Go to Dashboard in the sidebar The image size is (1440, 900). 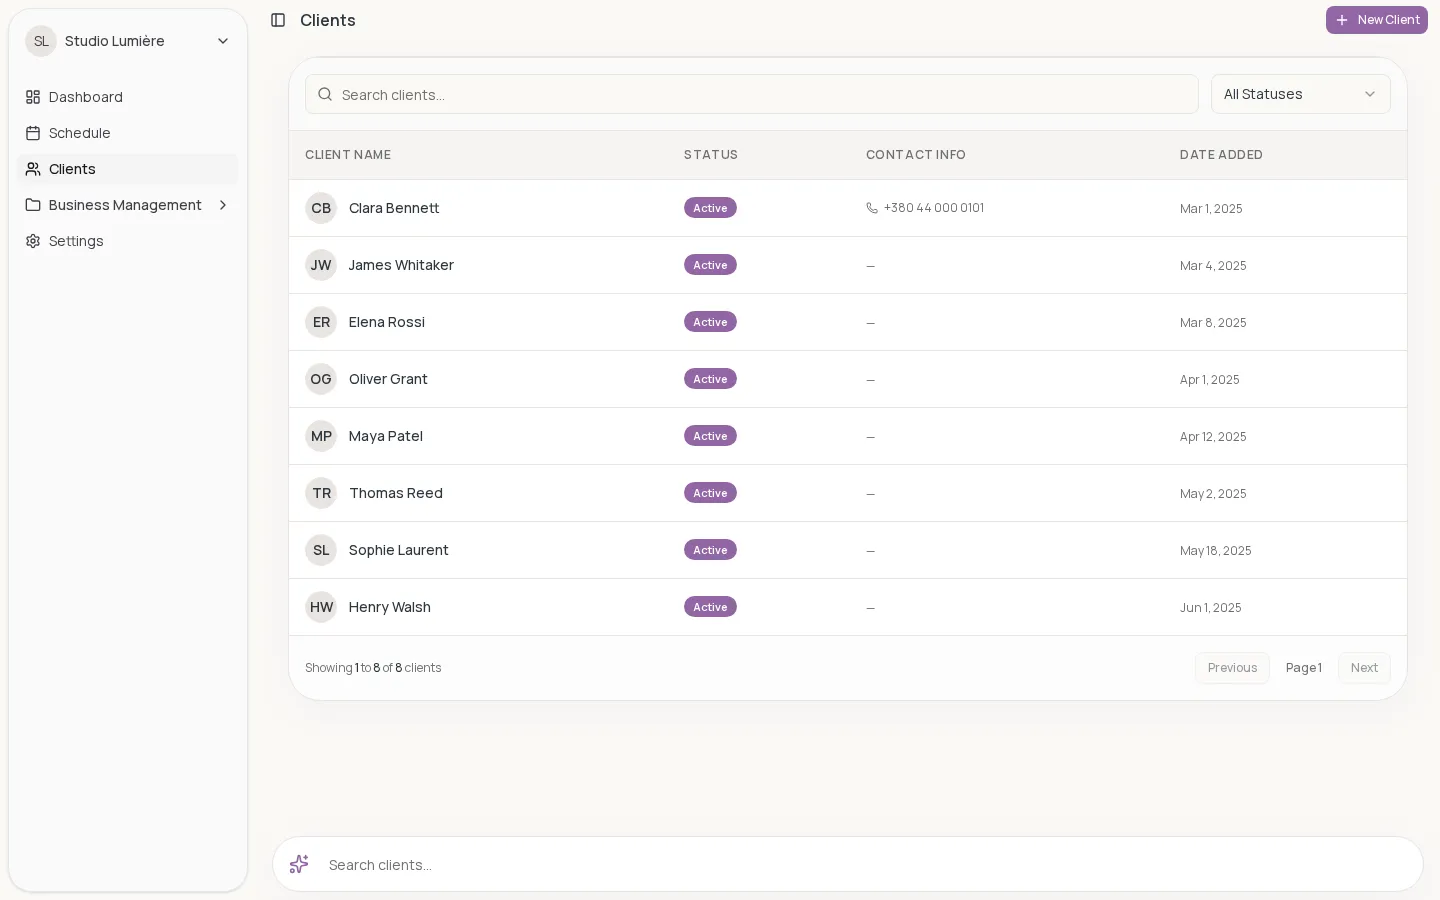(x=128, y=97)
